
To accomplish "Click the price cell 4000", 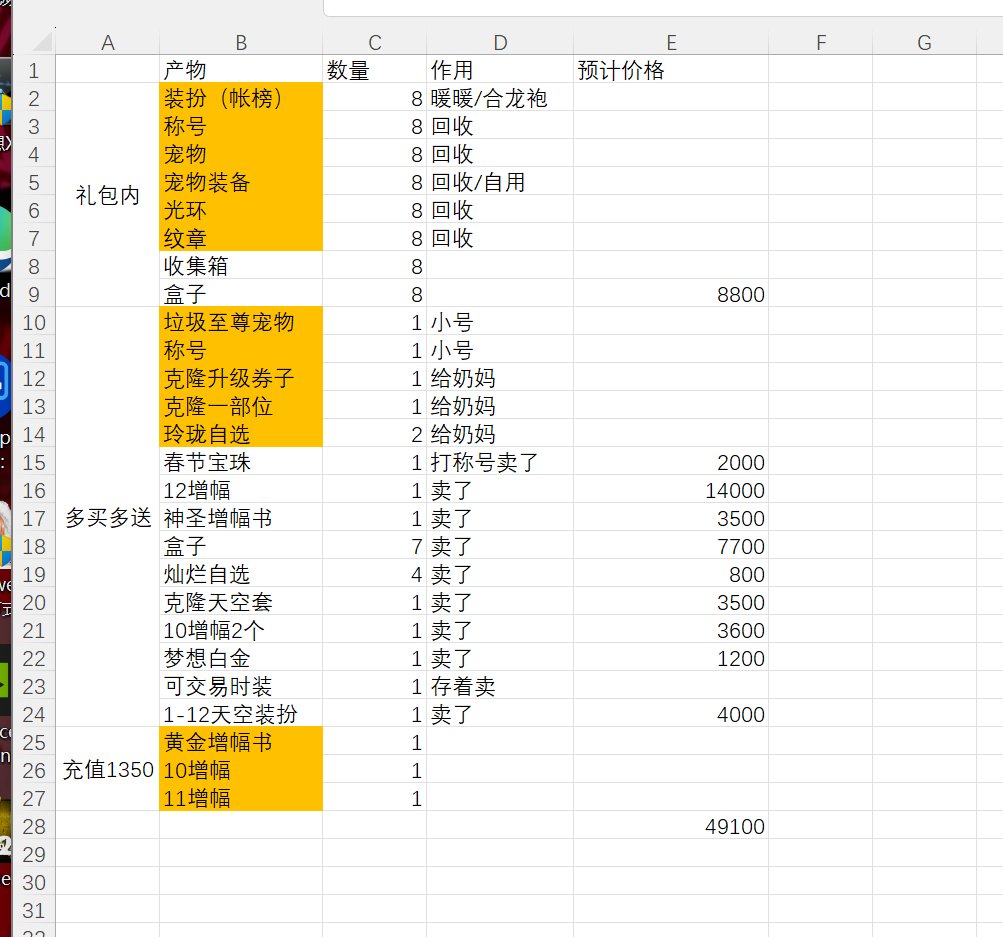I will 671,714.
